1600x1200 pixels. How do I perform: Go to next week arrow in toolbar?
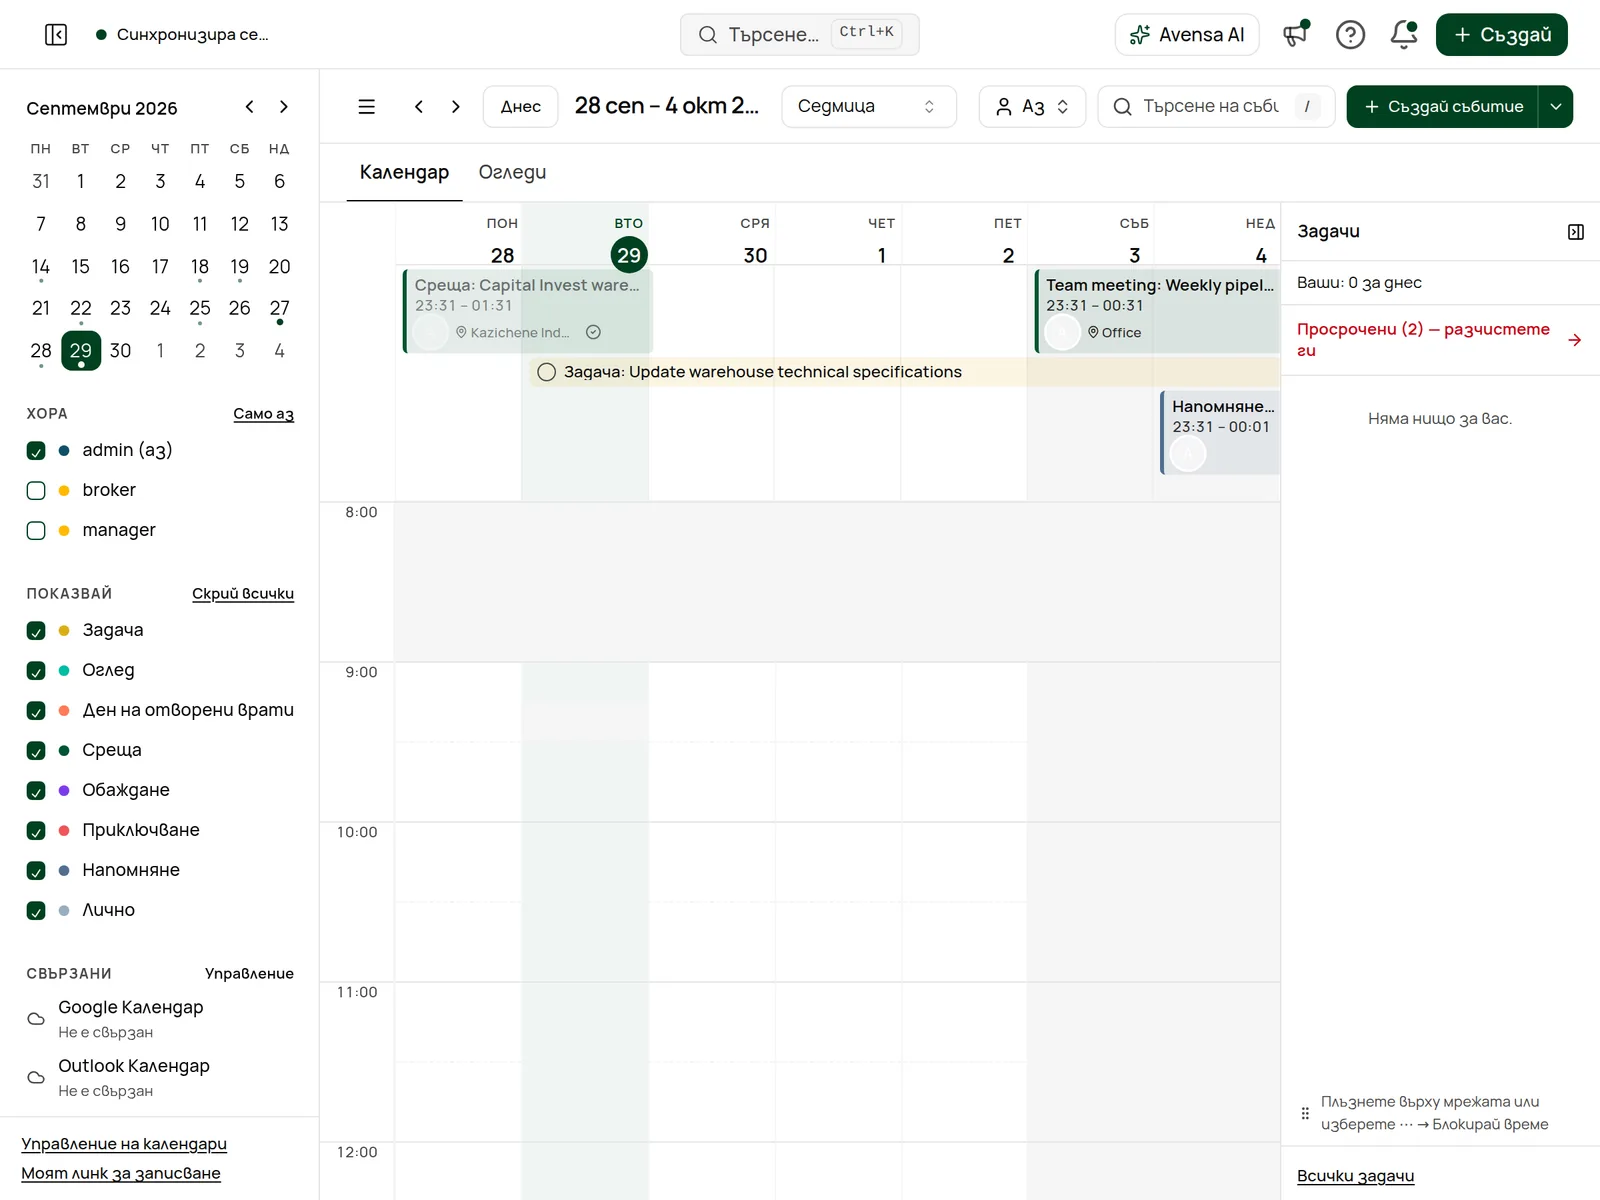click(x=456, y=106)
